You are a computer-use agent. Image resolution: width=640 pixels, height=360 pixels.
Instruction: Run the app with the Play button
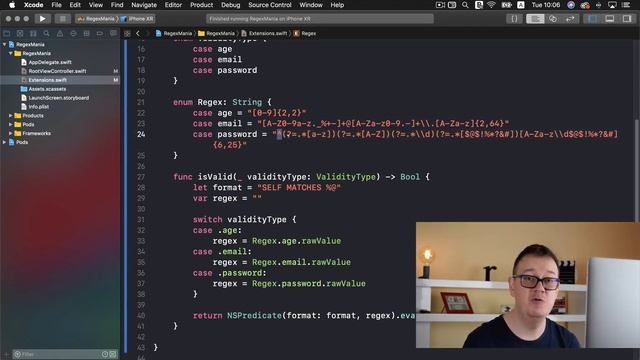pyautogui.click(x=42, y=19)
